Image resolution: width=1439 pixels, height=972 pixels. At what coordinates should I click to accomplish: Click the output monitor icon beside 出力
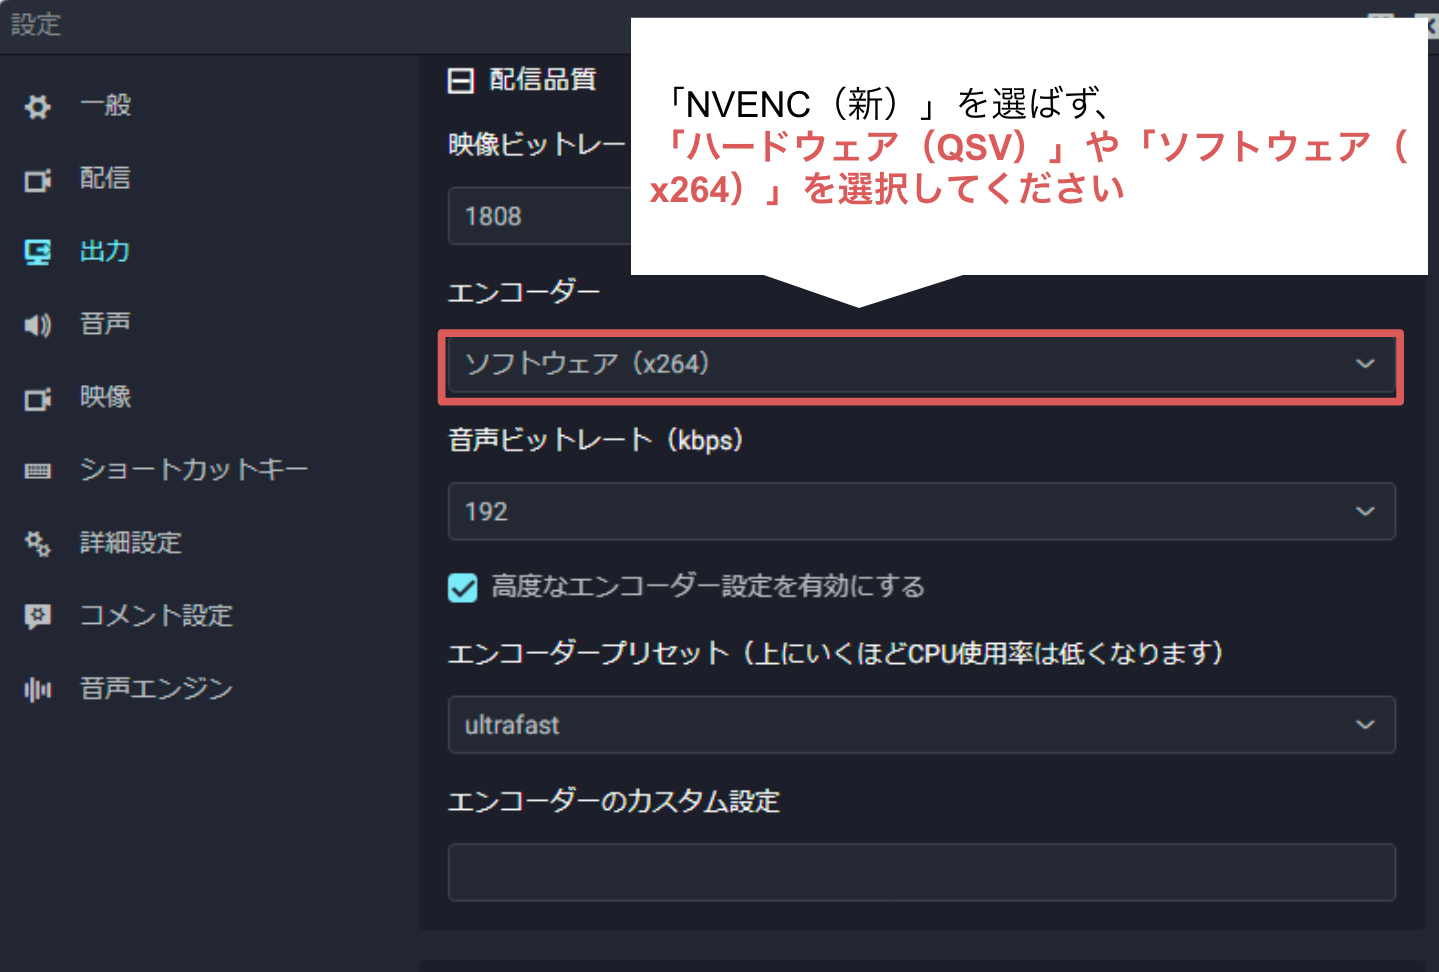click(x=38, y=252)
